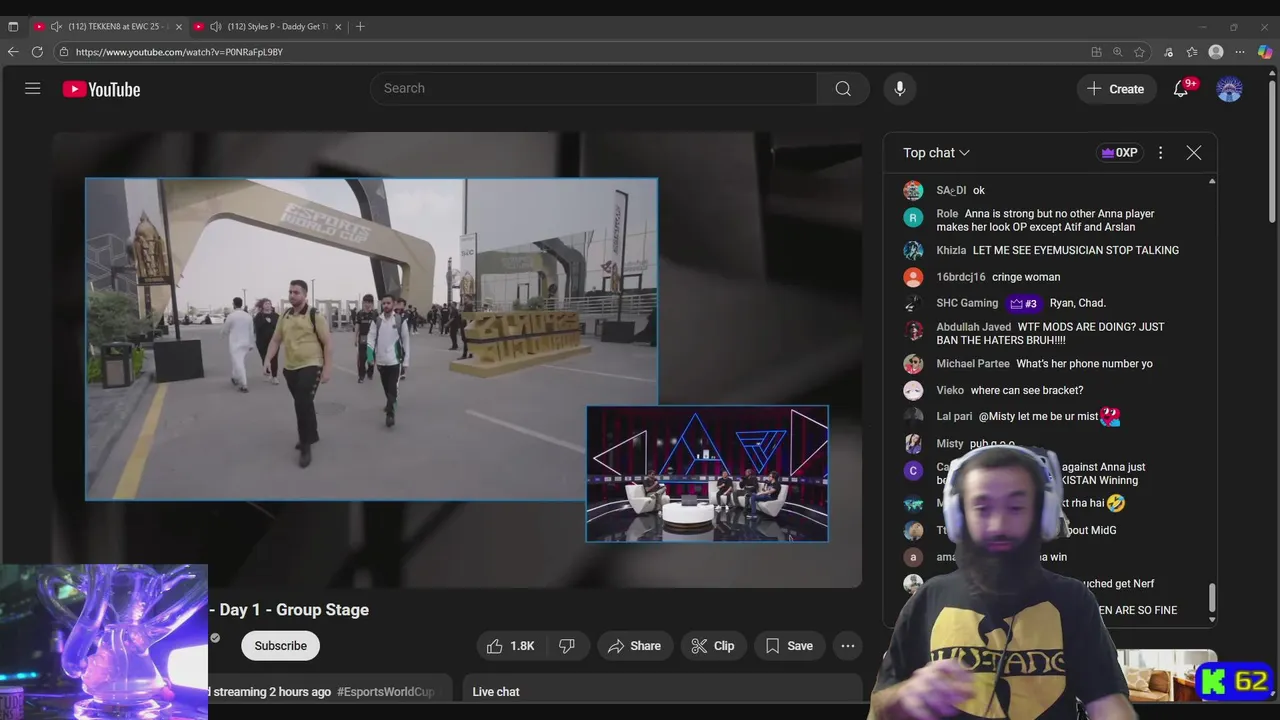Open the Create button

(x=1116, y=89)
